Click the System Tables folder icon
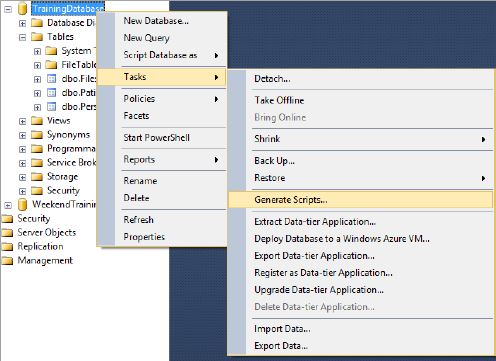 tap(51, 51)
